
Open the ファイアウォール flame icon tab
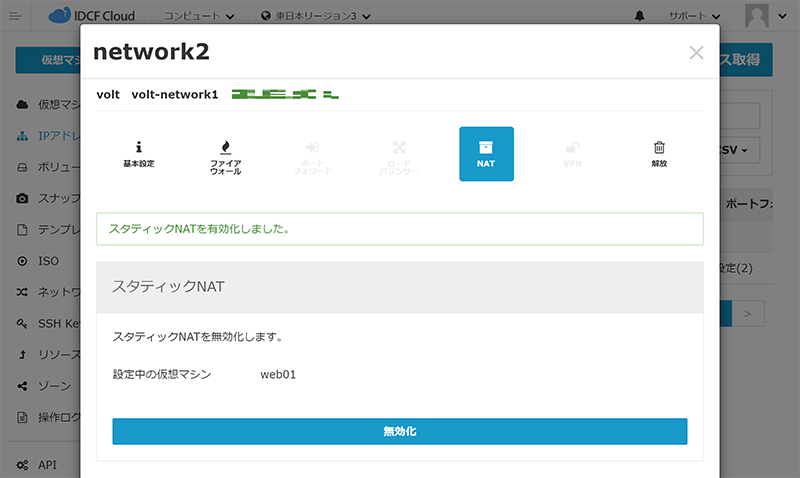click(225, 155)
